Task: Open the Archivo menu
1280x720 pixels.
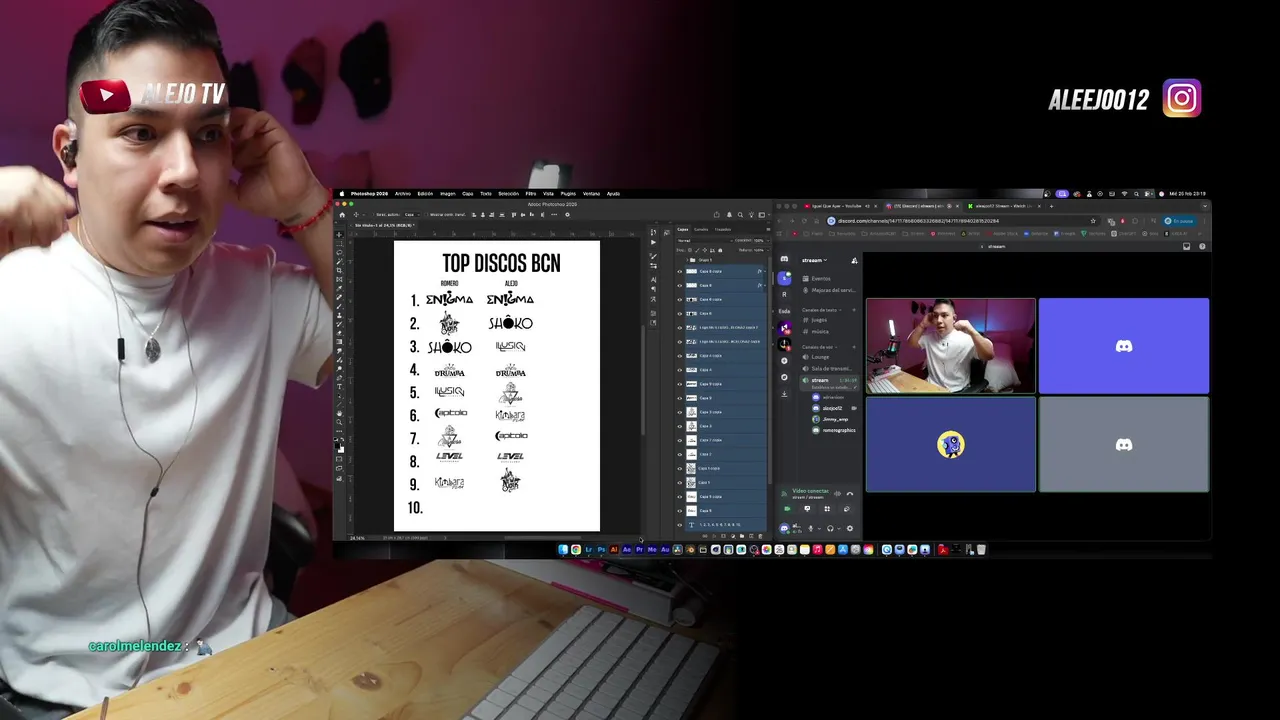Action: click(x=402, y=194)
